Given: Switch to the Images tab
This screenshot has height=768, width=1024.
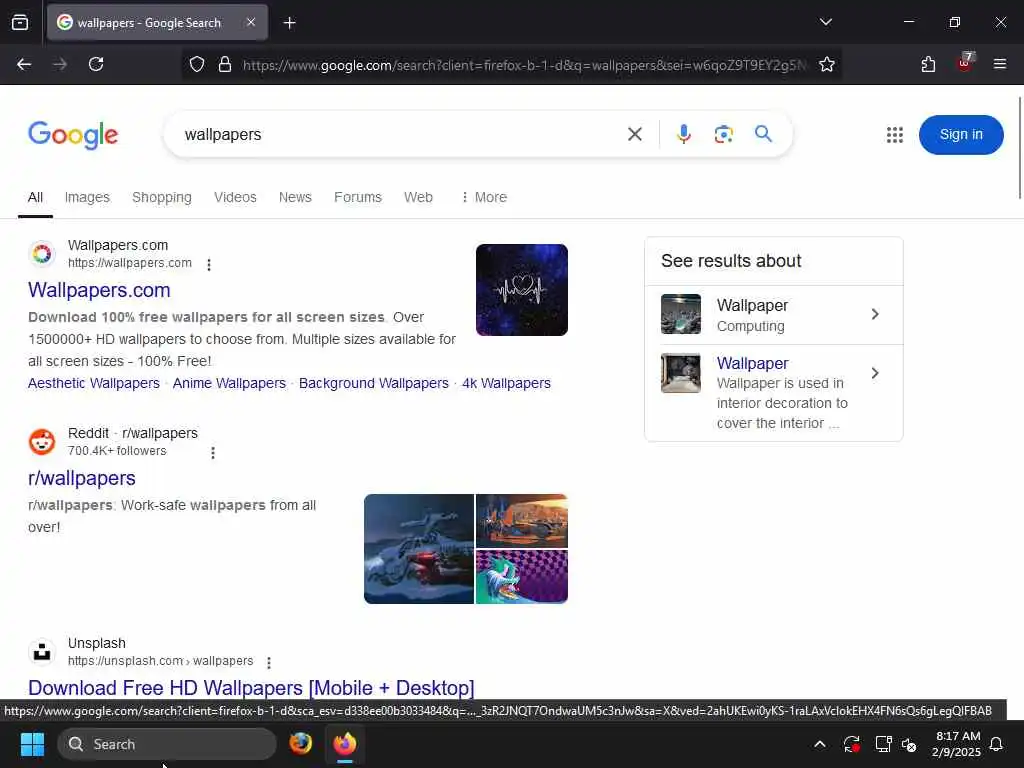Looking at the screenshot, I should (87, 197).
